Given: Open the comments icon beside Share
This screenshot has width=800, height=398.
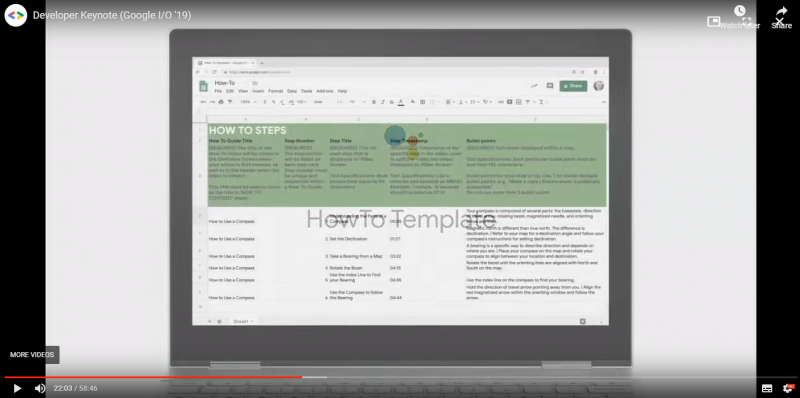Looking at the screenshot, I should (549, 86).
